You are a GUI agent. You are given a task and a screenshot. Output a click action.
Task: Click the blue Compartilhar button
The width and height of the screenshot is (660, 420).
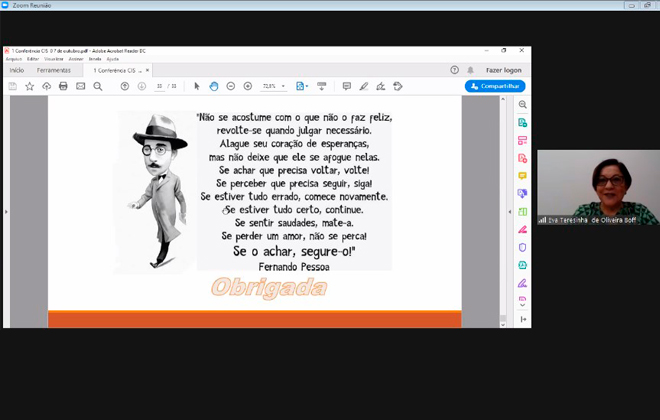pos(495,86)
